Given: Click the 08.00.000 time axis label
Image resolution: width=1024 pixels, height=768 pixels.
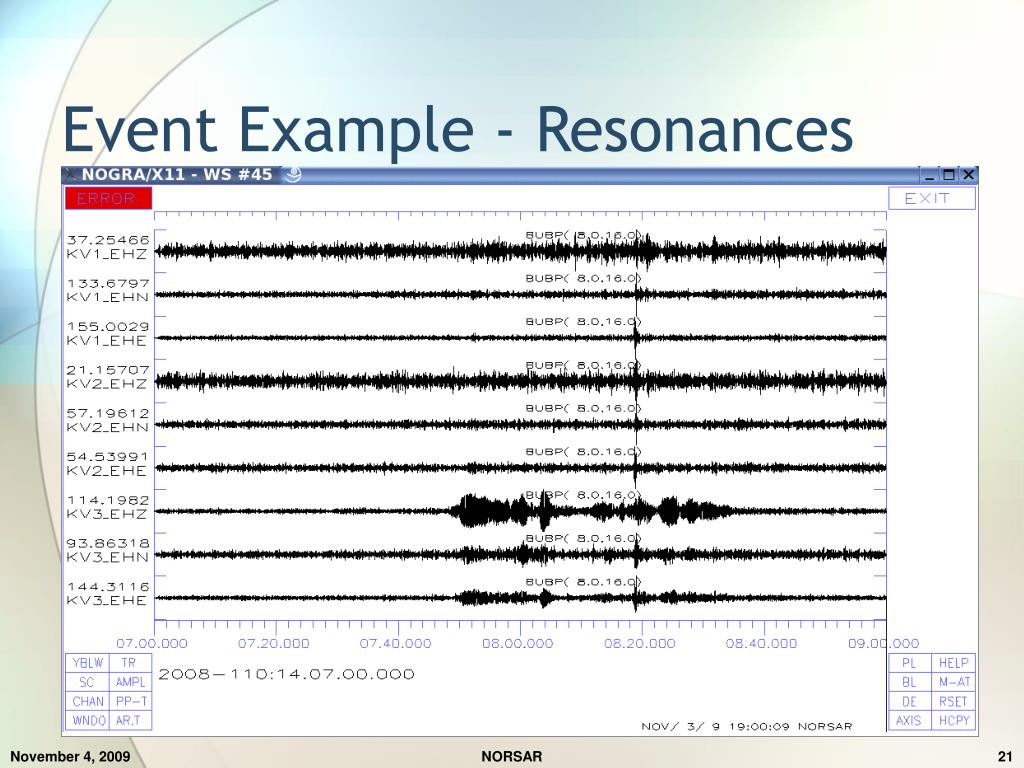Looking at the screenshot, I should point(518,643).
